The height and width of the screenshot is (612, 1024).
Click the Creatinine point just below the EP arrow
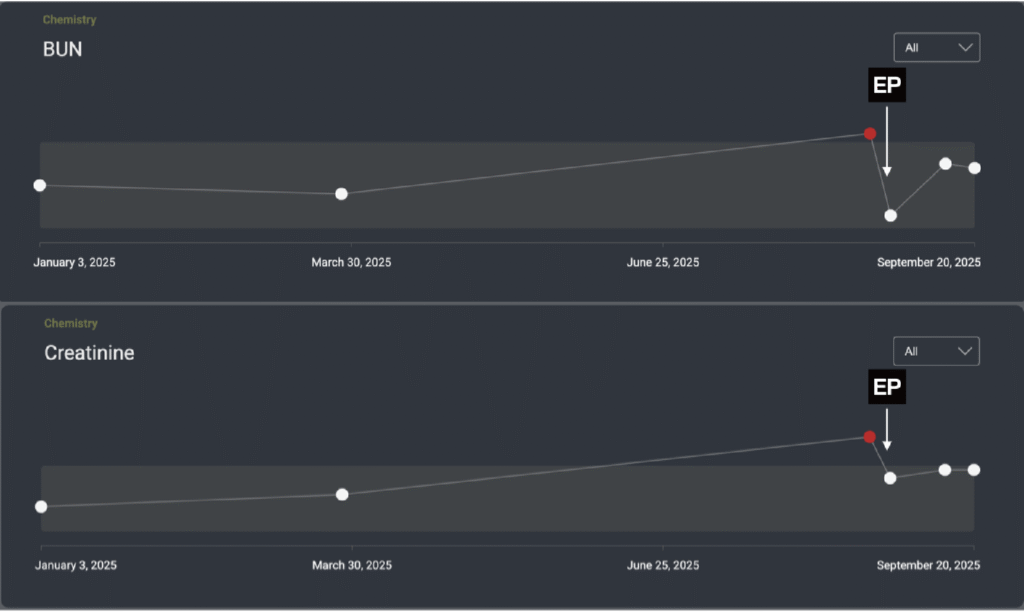point(890,478)
